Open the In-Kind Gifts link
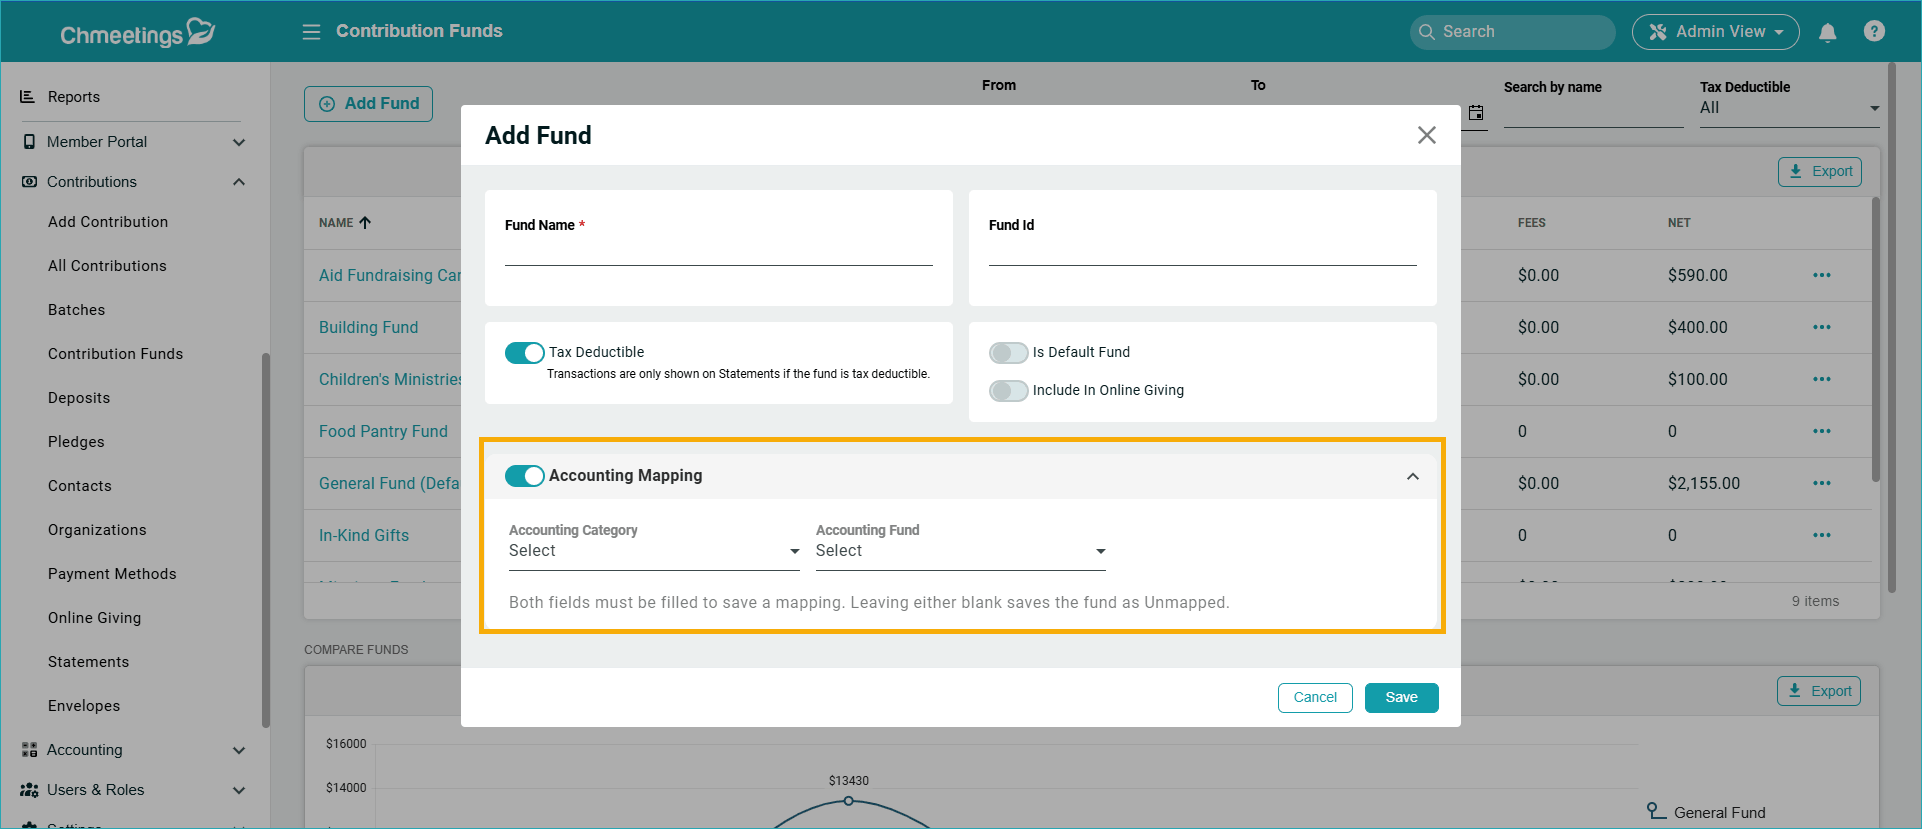This screenshot has width=1922, height=829. click(x=364, y=535)
